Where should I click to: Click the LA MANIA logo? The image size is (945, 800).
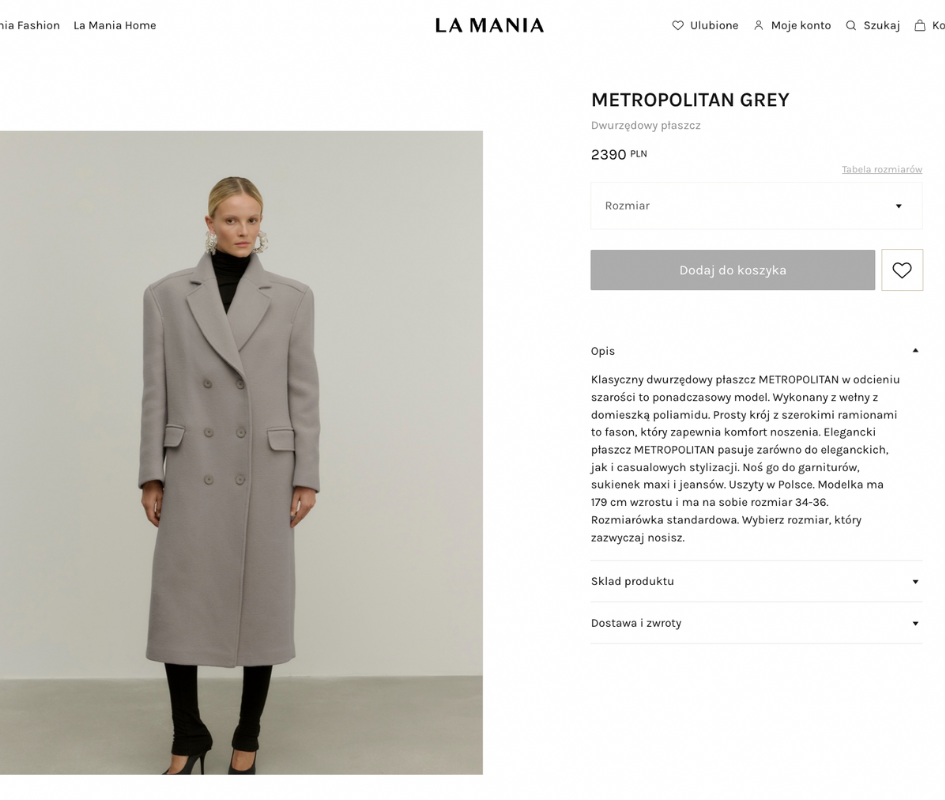click(x=489, y=25)
